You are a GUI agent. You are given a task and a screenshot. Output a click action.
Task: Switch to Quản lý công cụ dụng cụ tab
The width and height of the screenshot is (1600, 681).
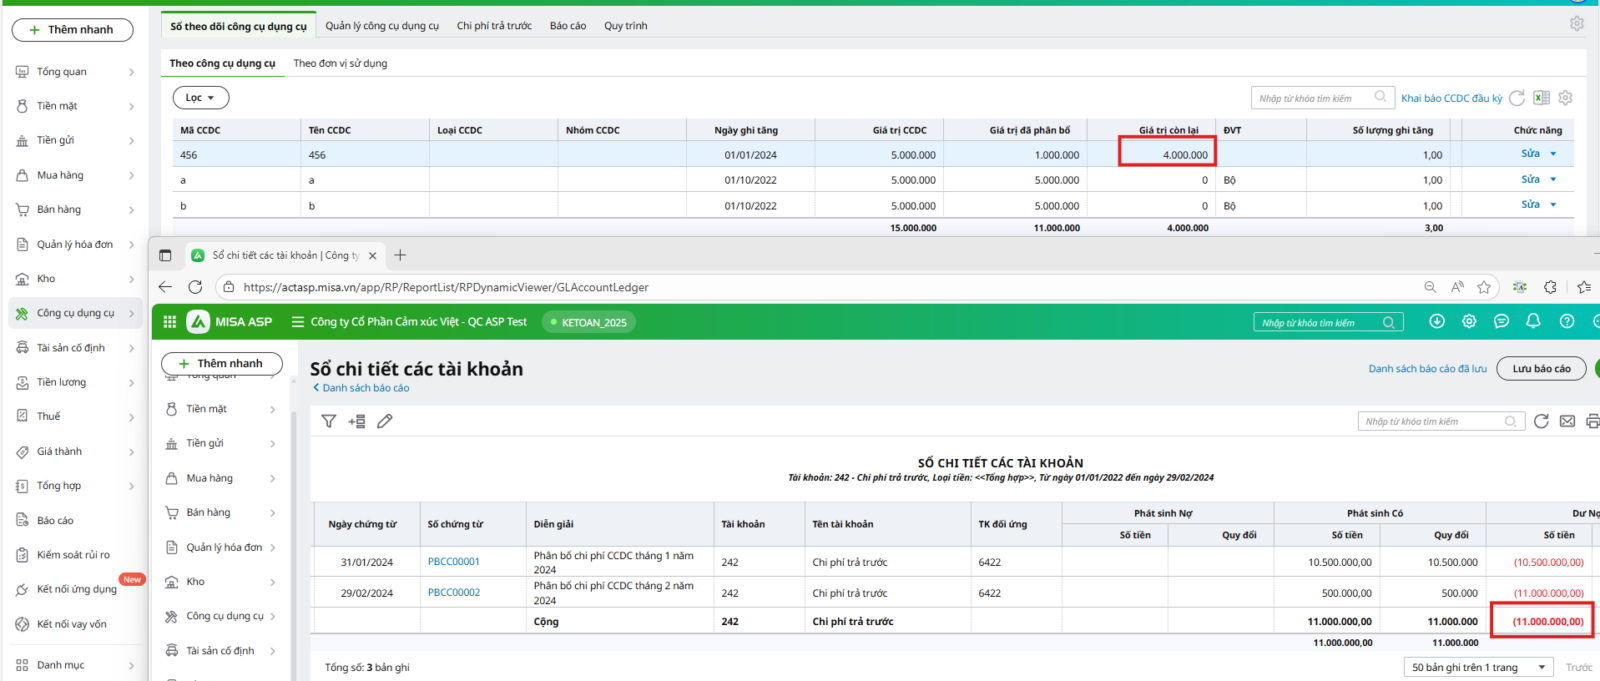[x=382, y=26]
